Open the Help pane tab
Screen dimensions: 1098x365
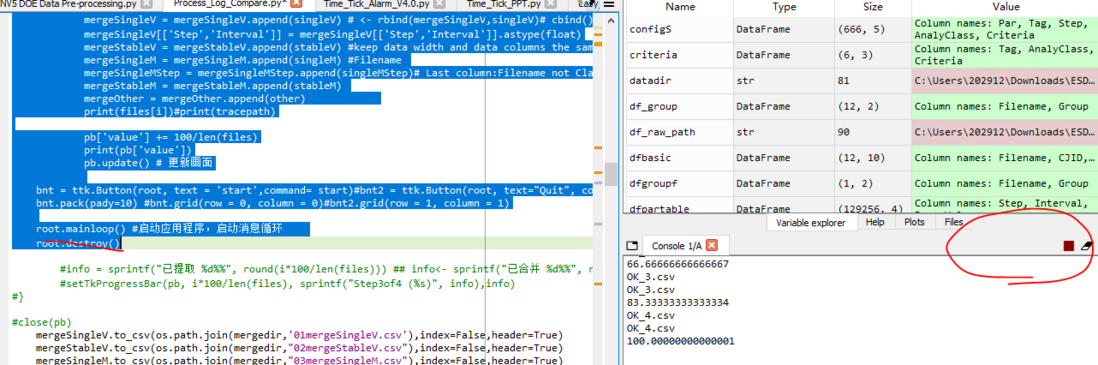coord(875,222)
